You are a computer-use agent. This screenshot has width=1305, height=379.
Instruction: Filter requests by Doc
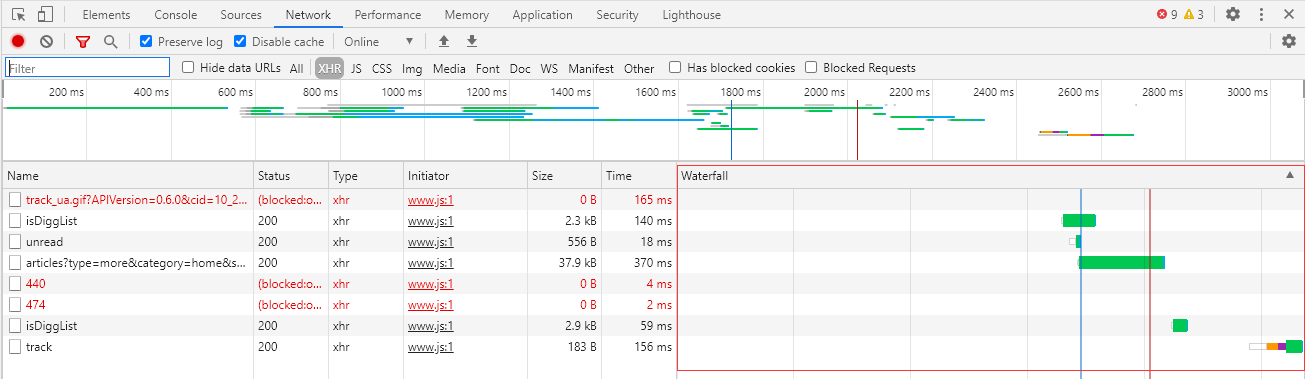[x=520, y=69]
